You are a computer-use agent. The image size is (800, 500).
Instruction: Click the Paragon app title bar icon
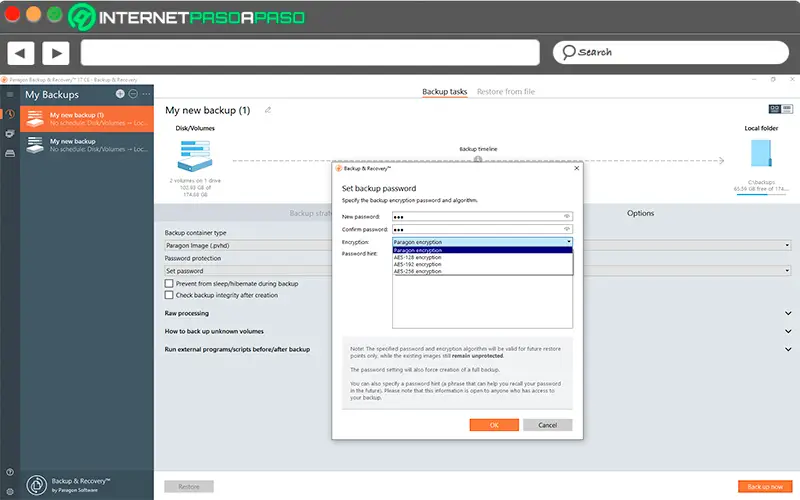click(x=4, y=80)
